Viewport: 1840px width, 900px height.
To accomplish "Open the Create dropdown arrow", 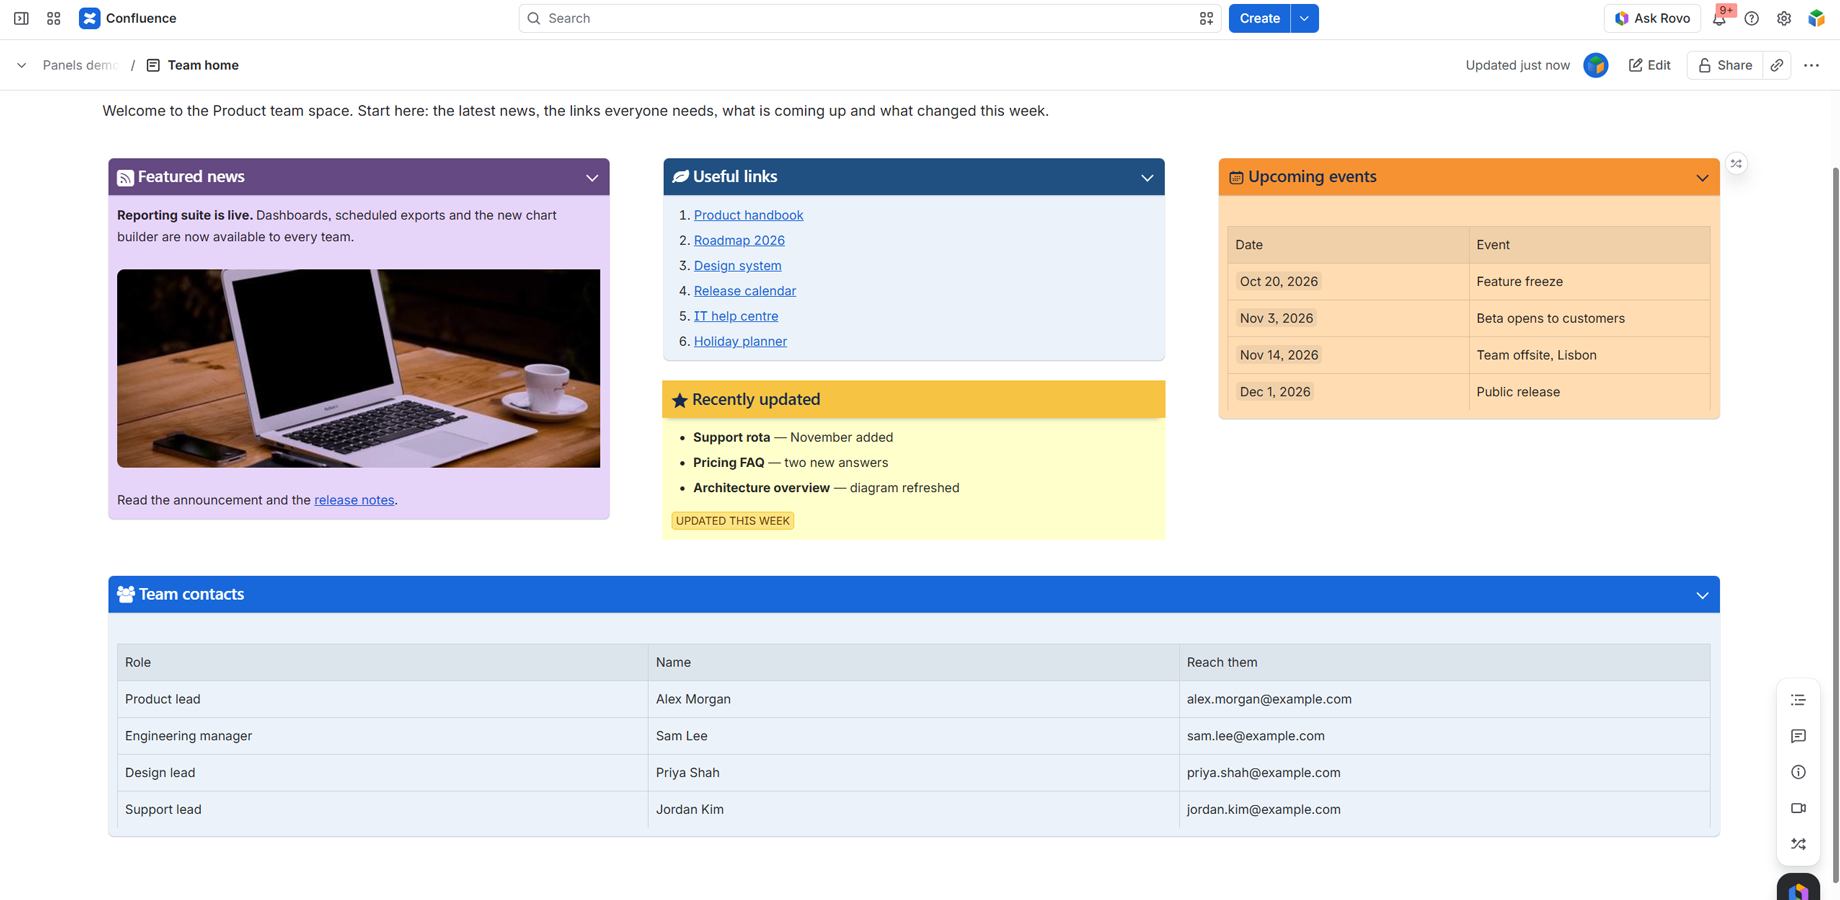I will (1304, 18).
